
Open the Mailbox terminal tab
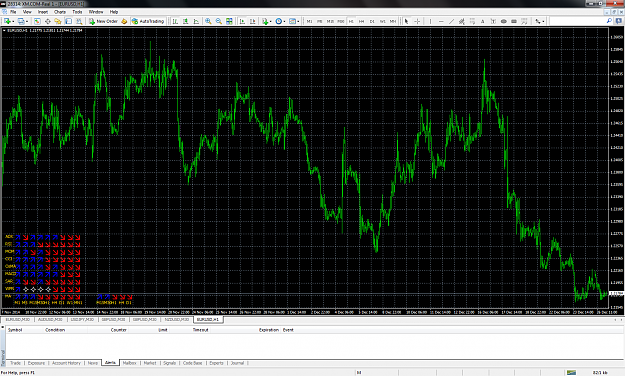[x=130, y=363]
